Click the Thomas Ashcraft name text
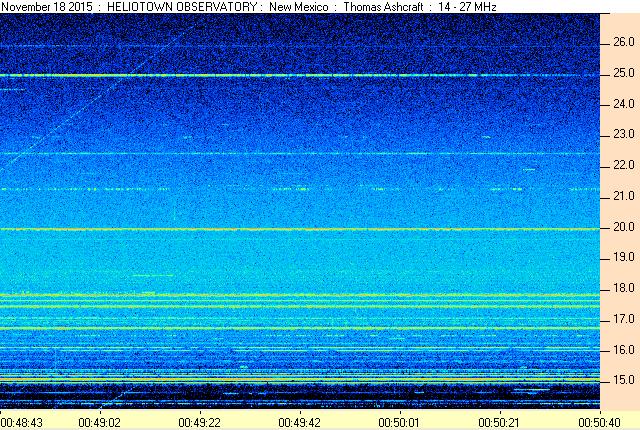Screen dimensions: 640x430 pos(383,7)
